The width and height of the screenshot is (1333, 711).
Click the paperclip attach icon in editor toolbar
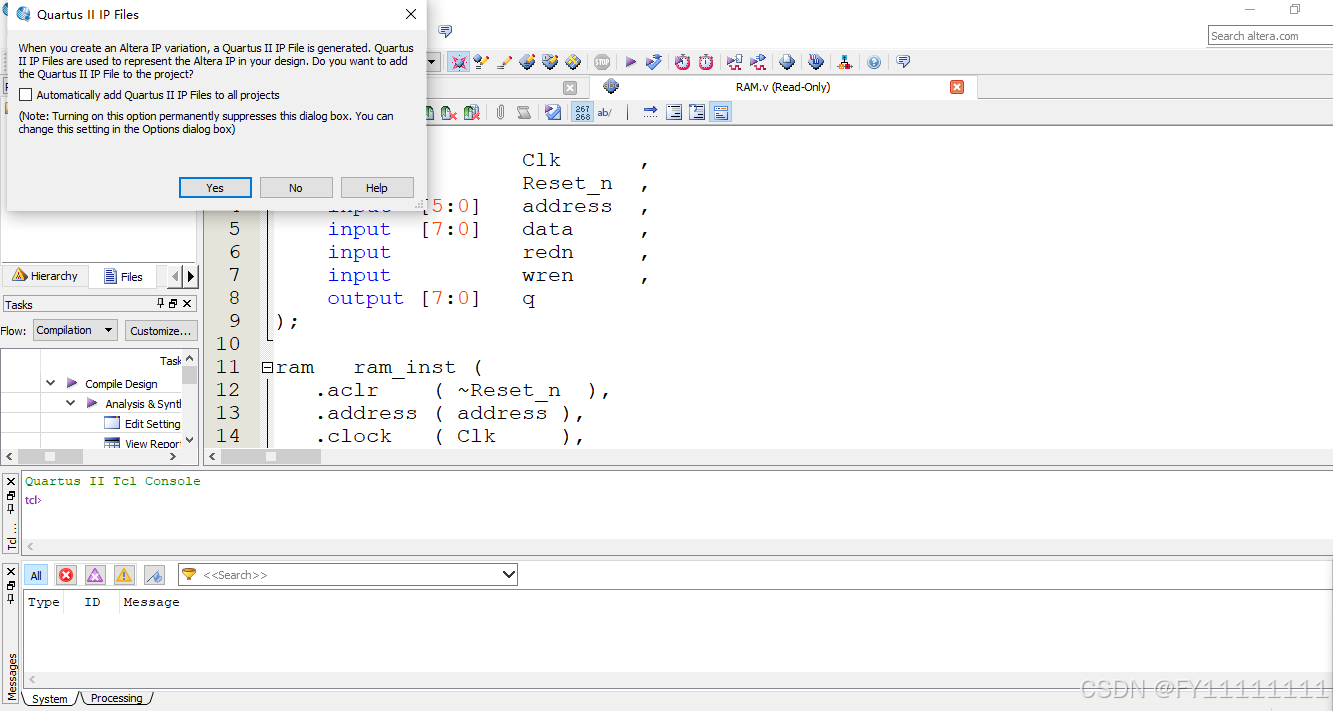coord(500,112)
